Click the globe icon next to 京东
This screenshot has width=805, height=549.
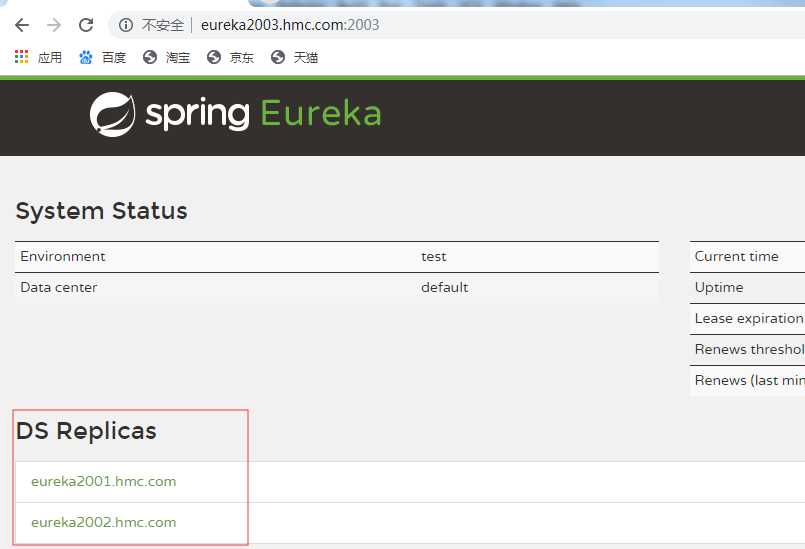click(x=214, y=57)
